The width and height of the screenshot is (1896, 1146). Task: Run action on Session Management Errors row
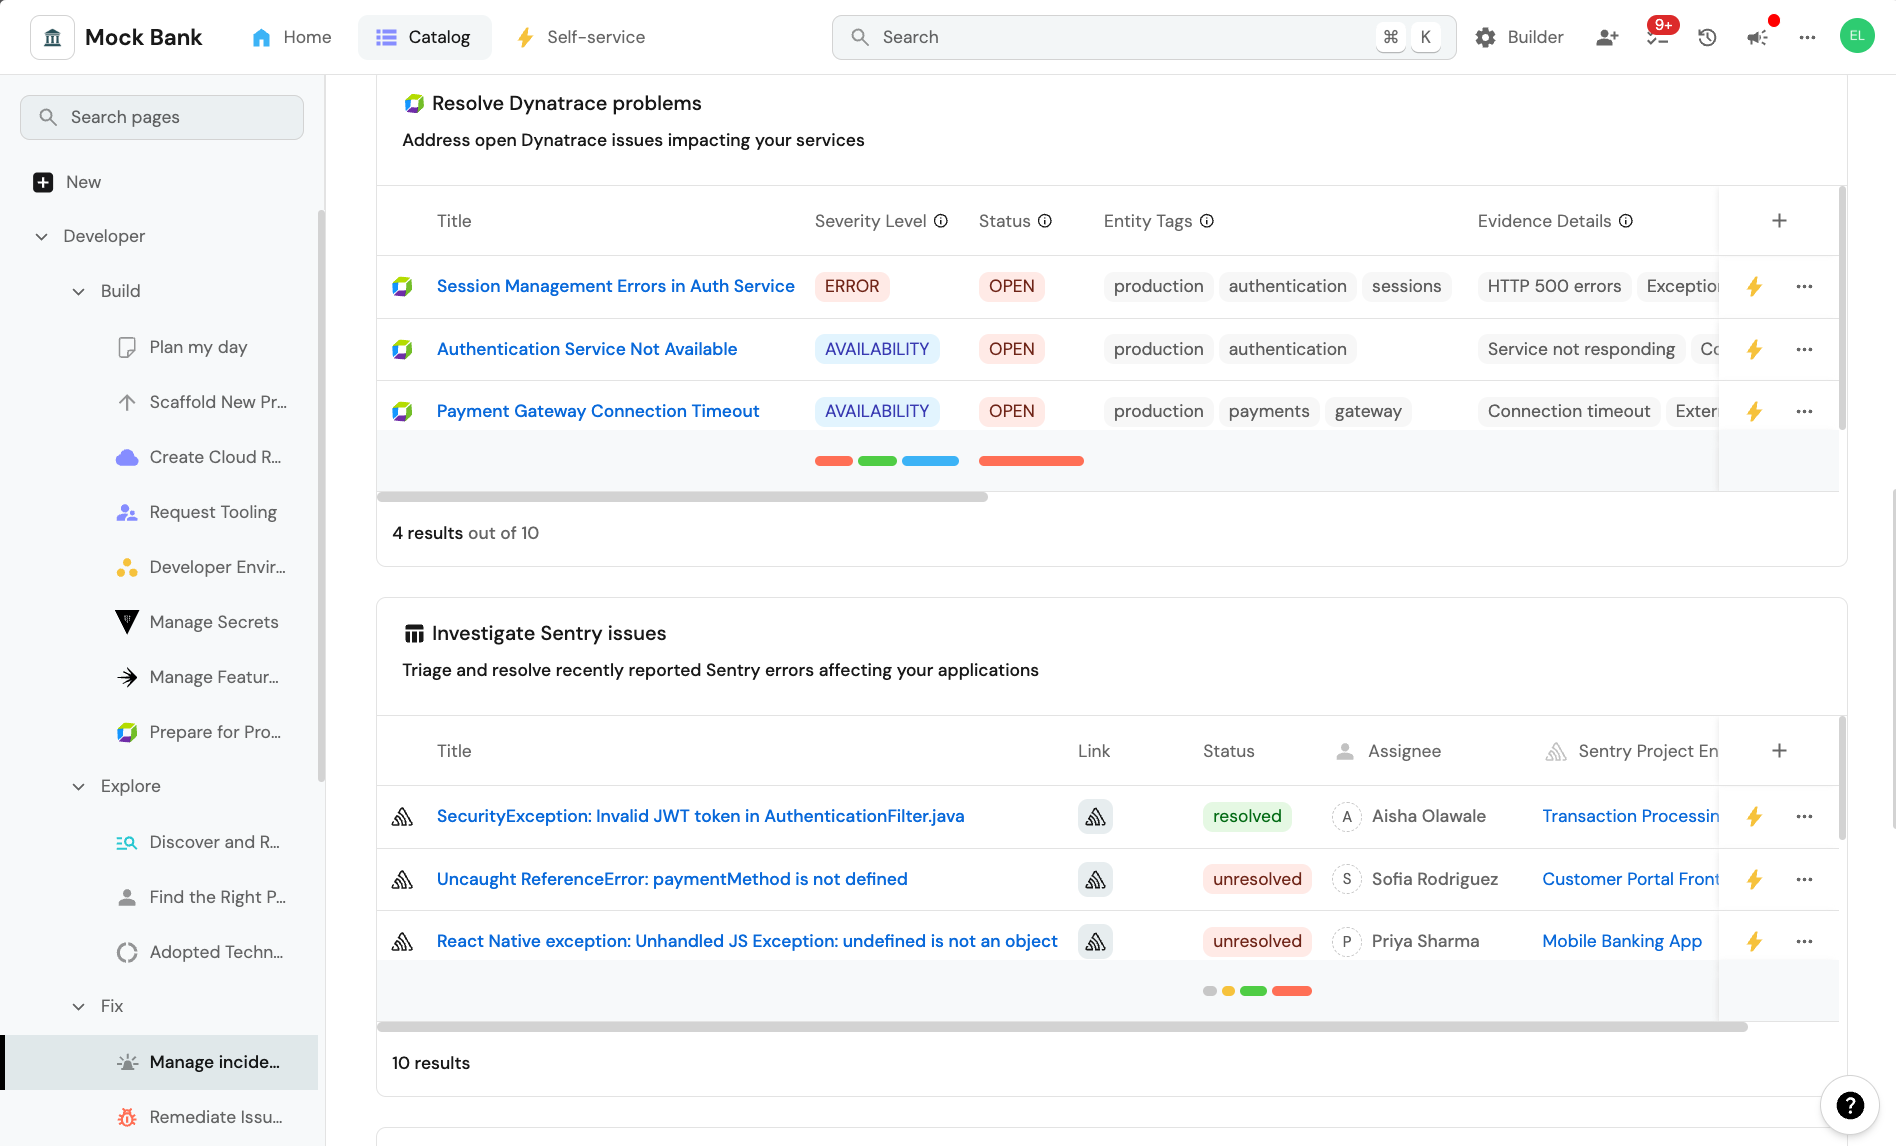(x=1754, y=287)
